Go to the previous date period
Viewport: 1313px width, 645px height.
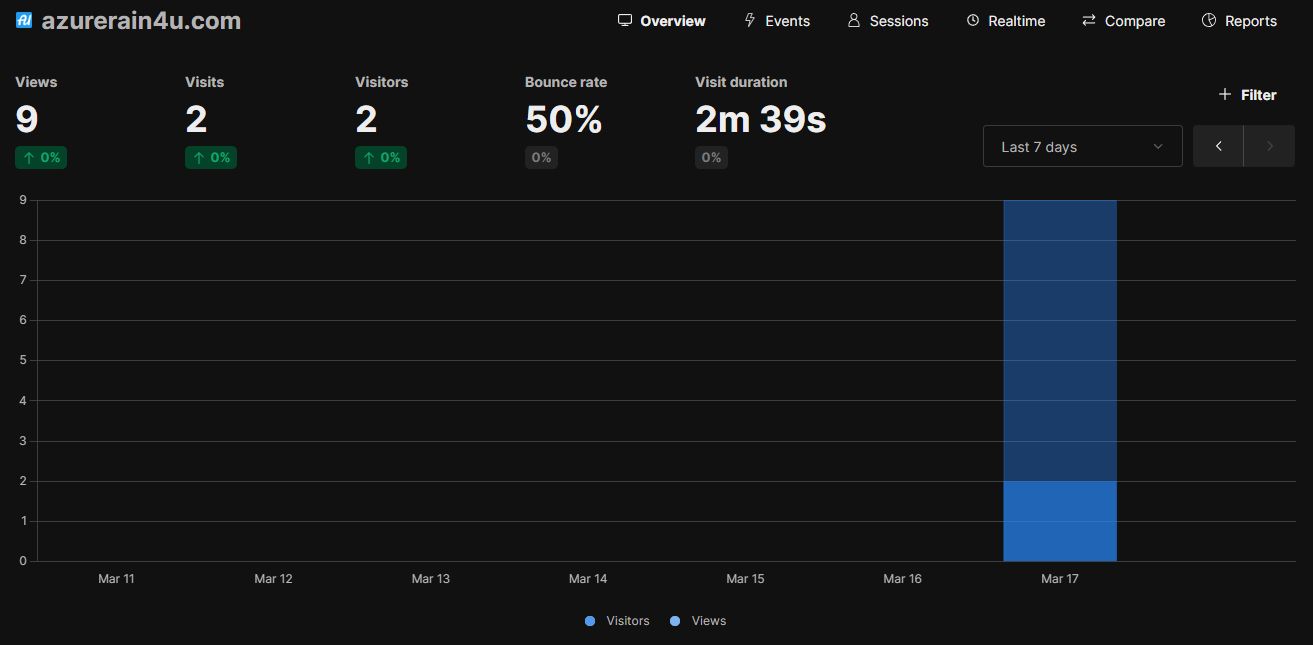pos(1218,146)
